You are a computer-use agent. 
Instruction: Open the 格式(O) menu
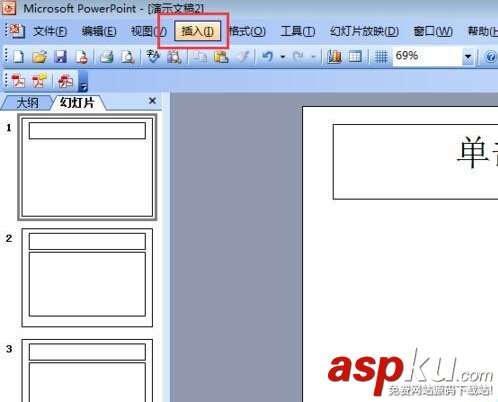tap(247, 31)
